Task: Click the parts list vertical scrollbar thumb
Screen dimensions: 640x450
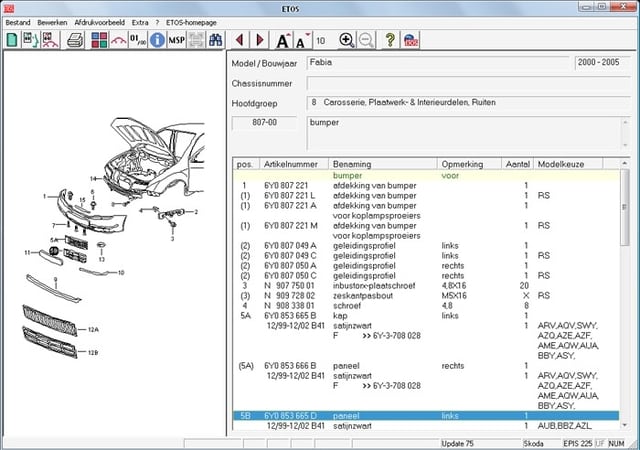Action: 624,207
